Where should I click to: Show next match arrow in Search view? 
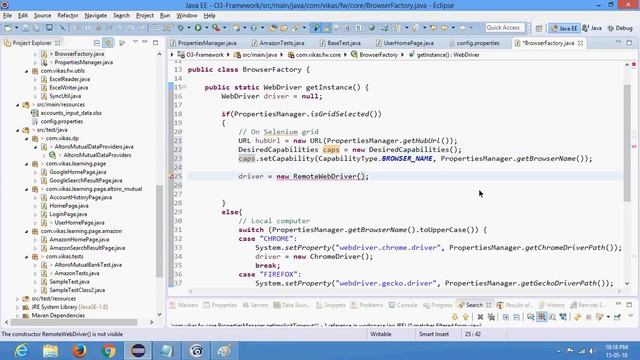(x=455, y=317)
